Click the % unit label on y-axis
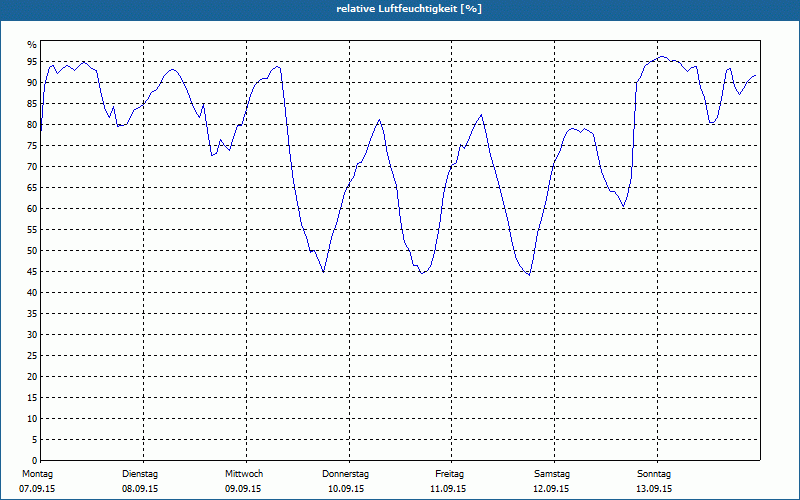 tap(32, 45)
